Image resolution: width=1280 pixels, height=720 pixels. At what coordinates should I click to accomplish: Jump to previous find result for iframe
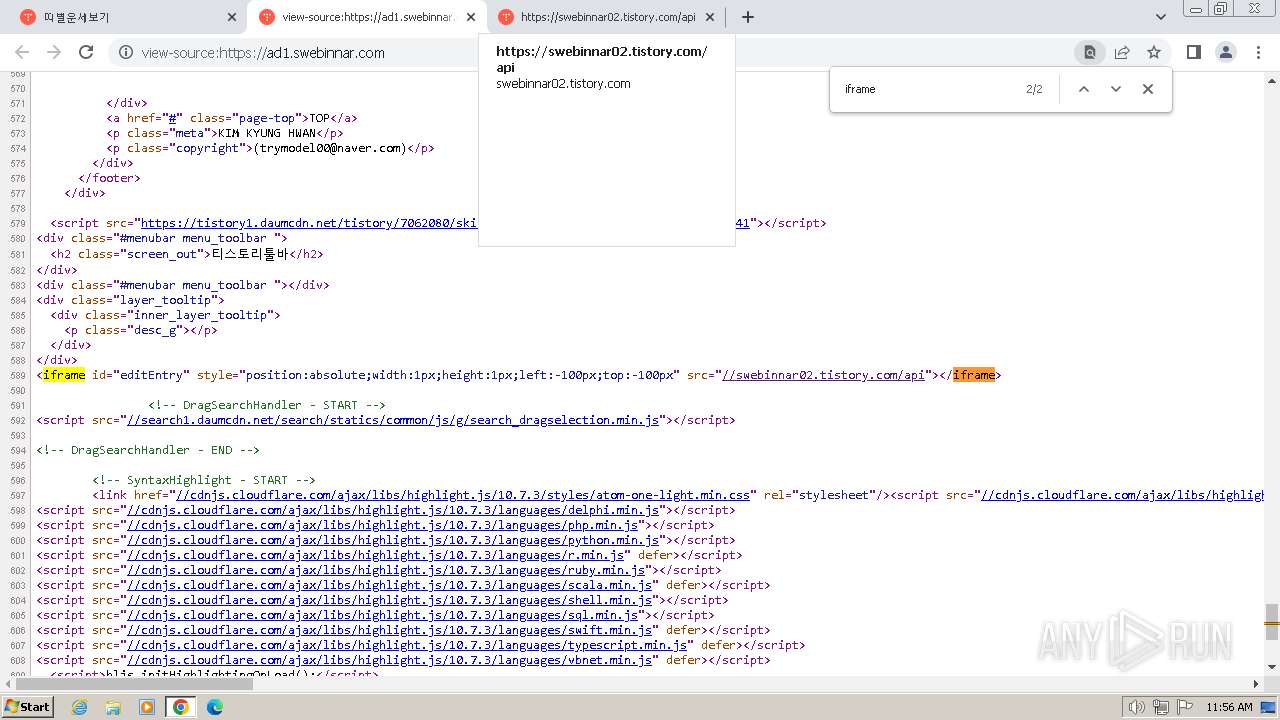(x=1083, y=89)
